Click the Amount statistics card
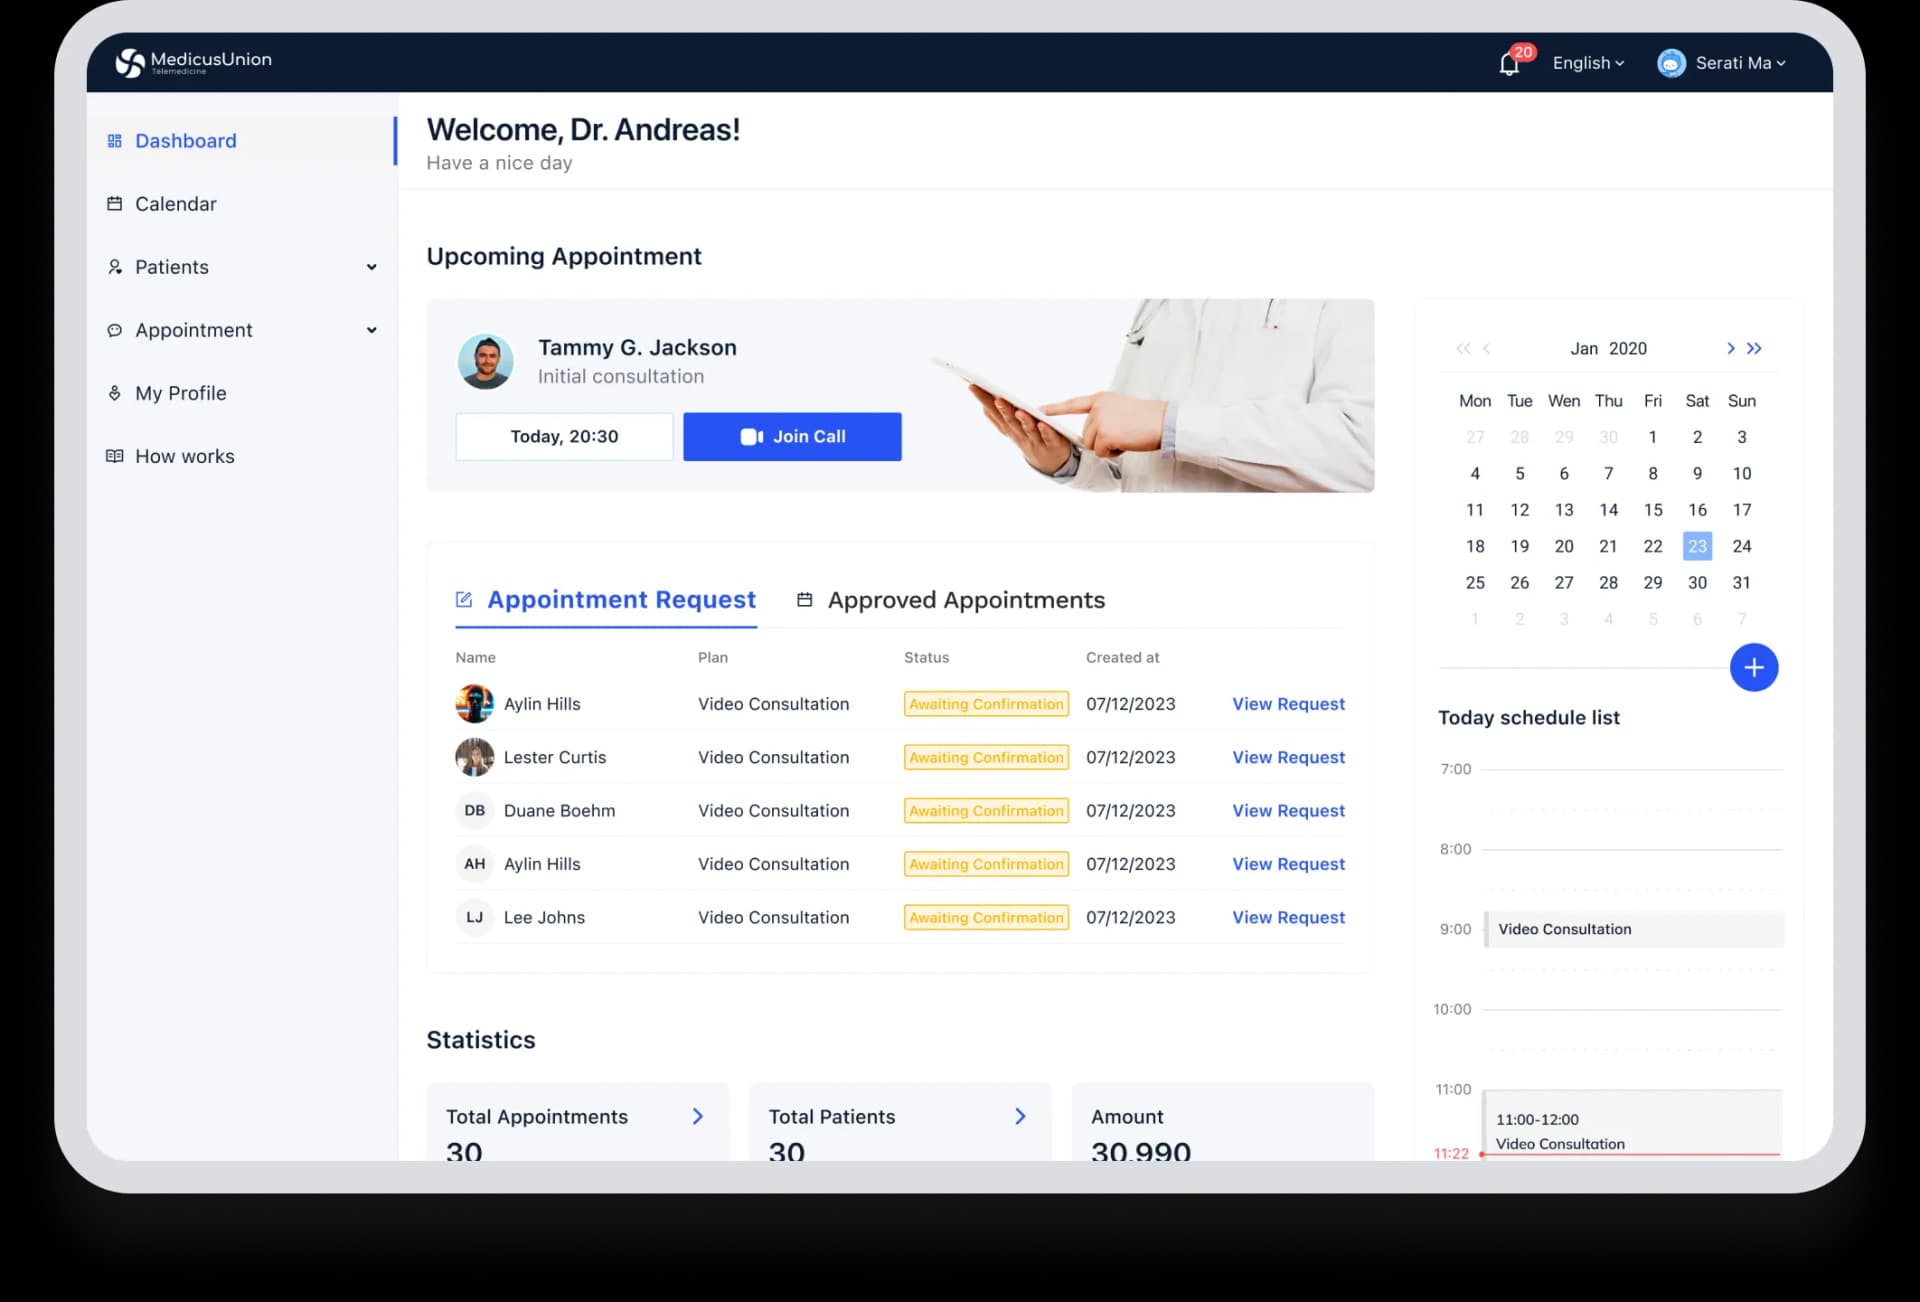 [x=1223, y=1122]
